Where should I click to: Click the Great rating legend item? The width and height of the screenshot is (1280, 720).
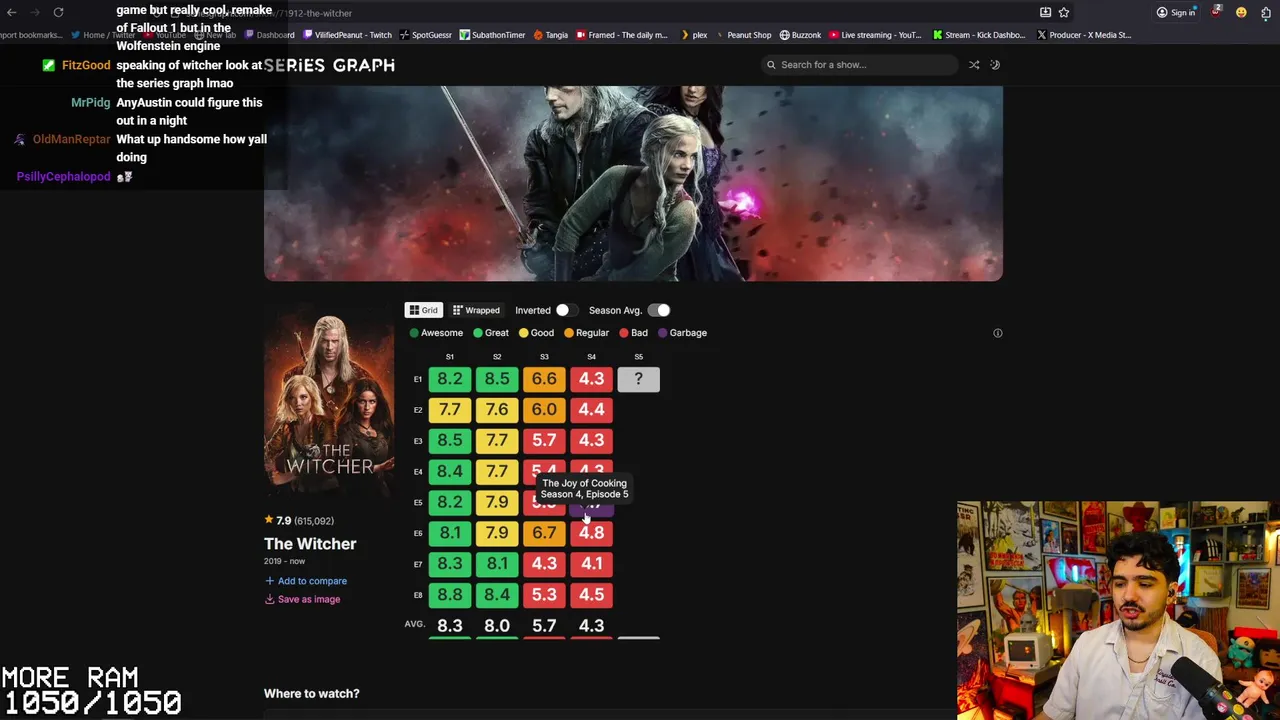click(x=491, y=333)
